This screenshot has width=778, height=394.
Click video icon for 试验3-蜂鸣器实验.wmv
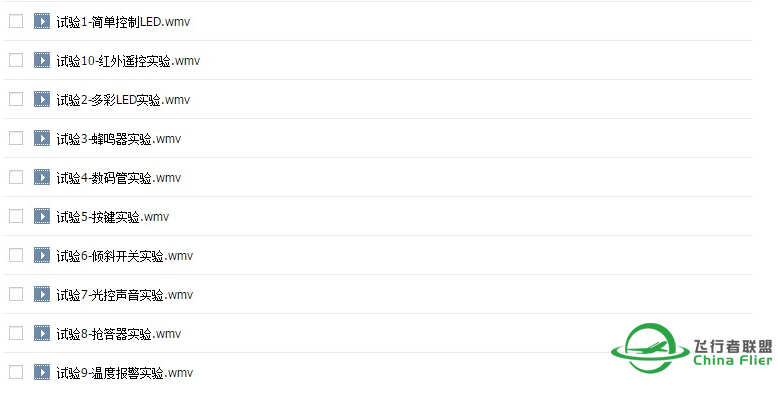coord(42,138)
